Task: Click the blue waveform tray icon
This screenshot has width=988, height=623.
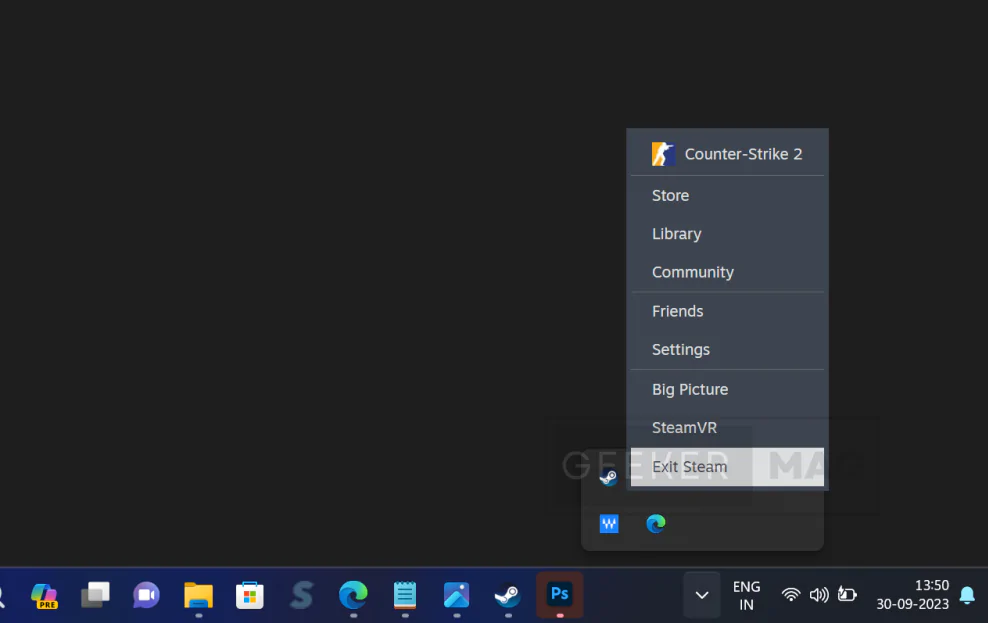Action: coord(609,523)
